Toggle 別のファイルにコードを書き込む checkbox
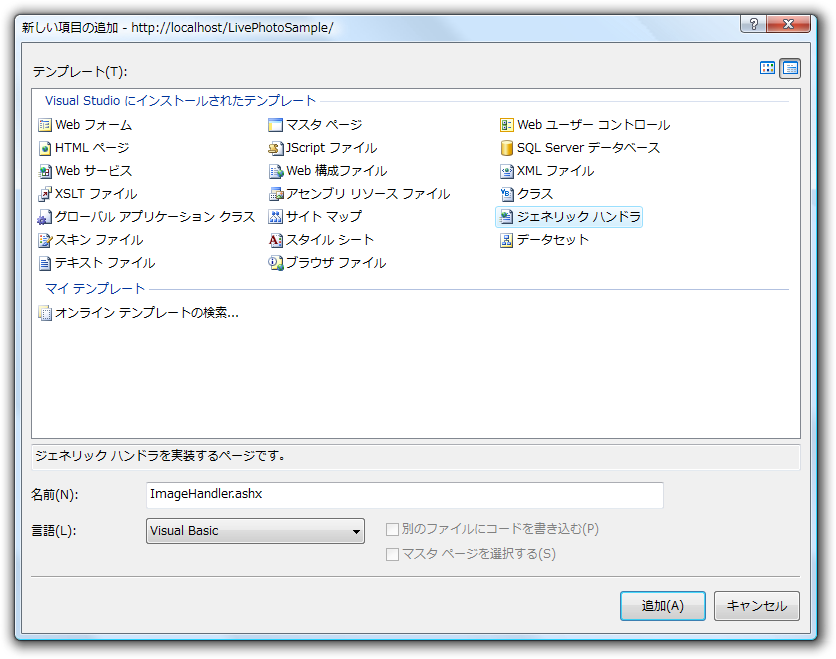The height and width of the screenshot is (659, 836). tap(392, 529)
